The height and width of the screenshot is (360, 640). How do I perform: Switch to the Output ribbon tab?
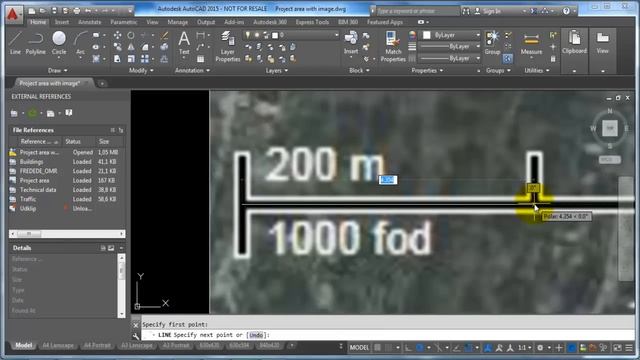pos(206,22)
